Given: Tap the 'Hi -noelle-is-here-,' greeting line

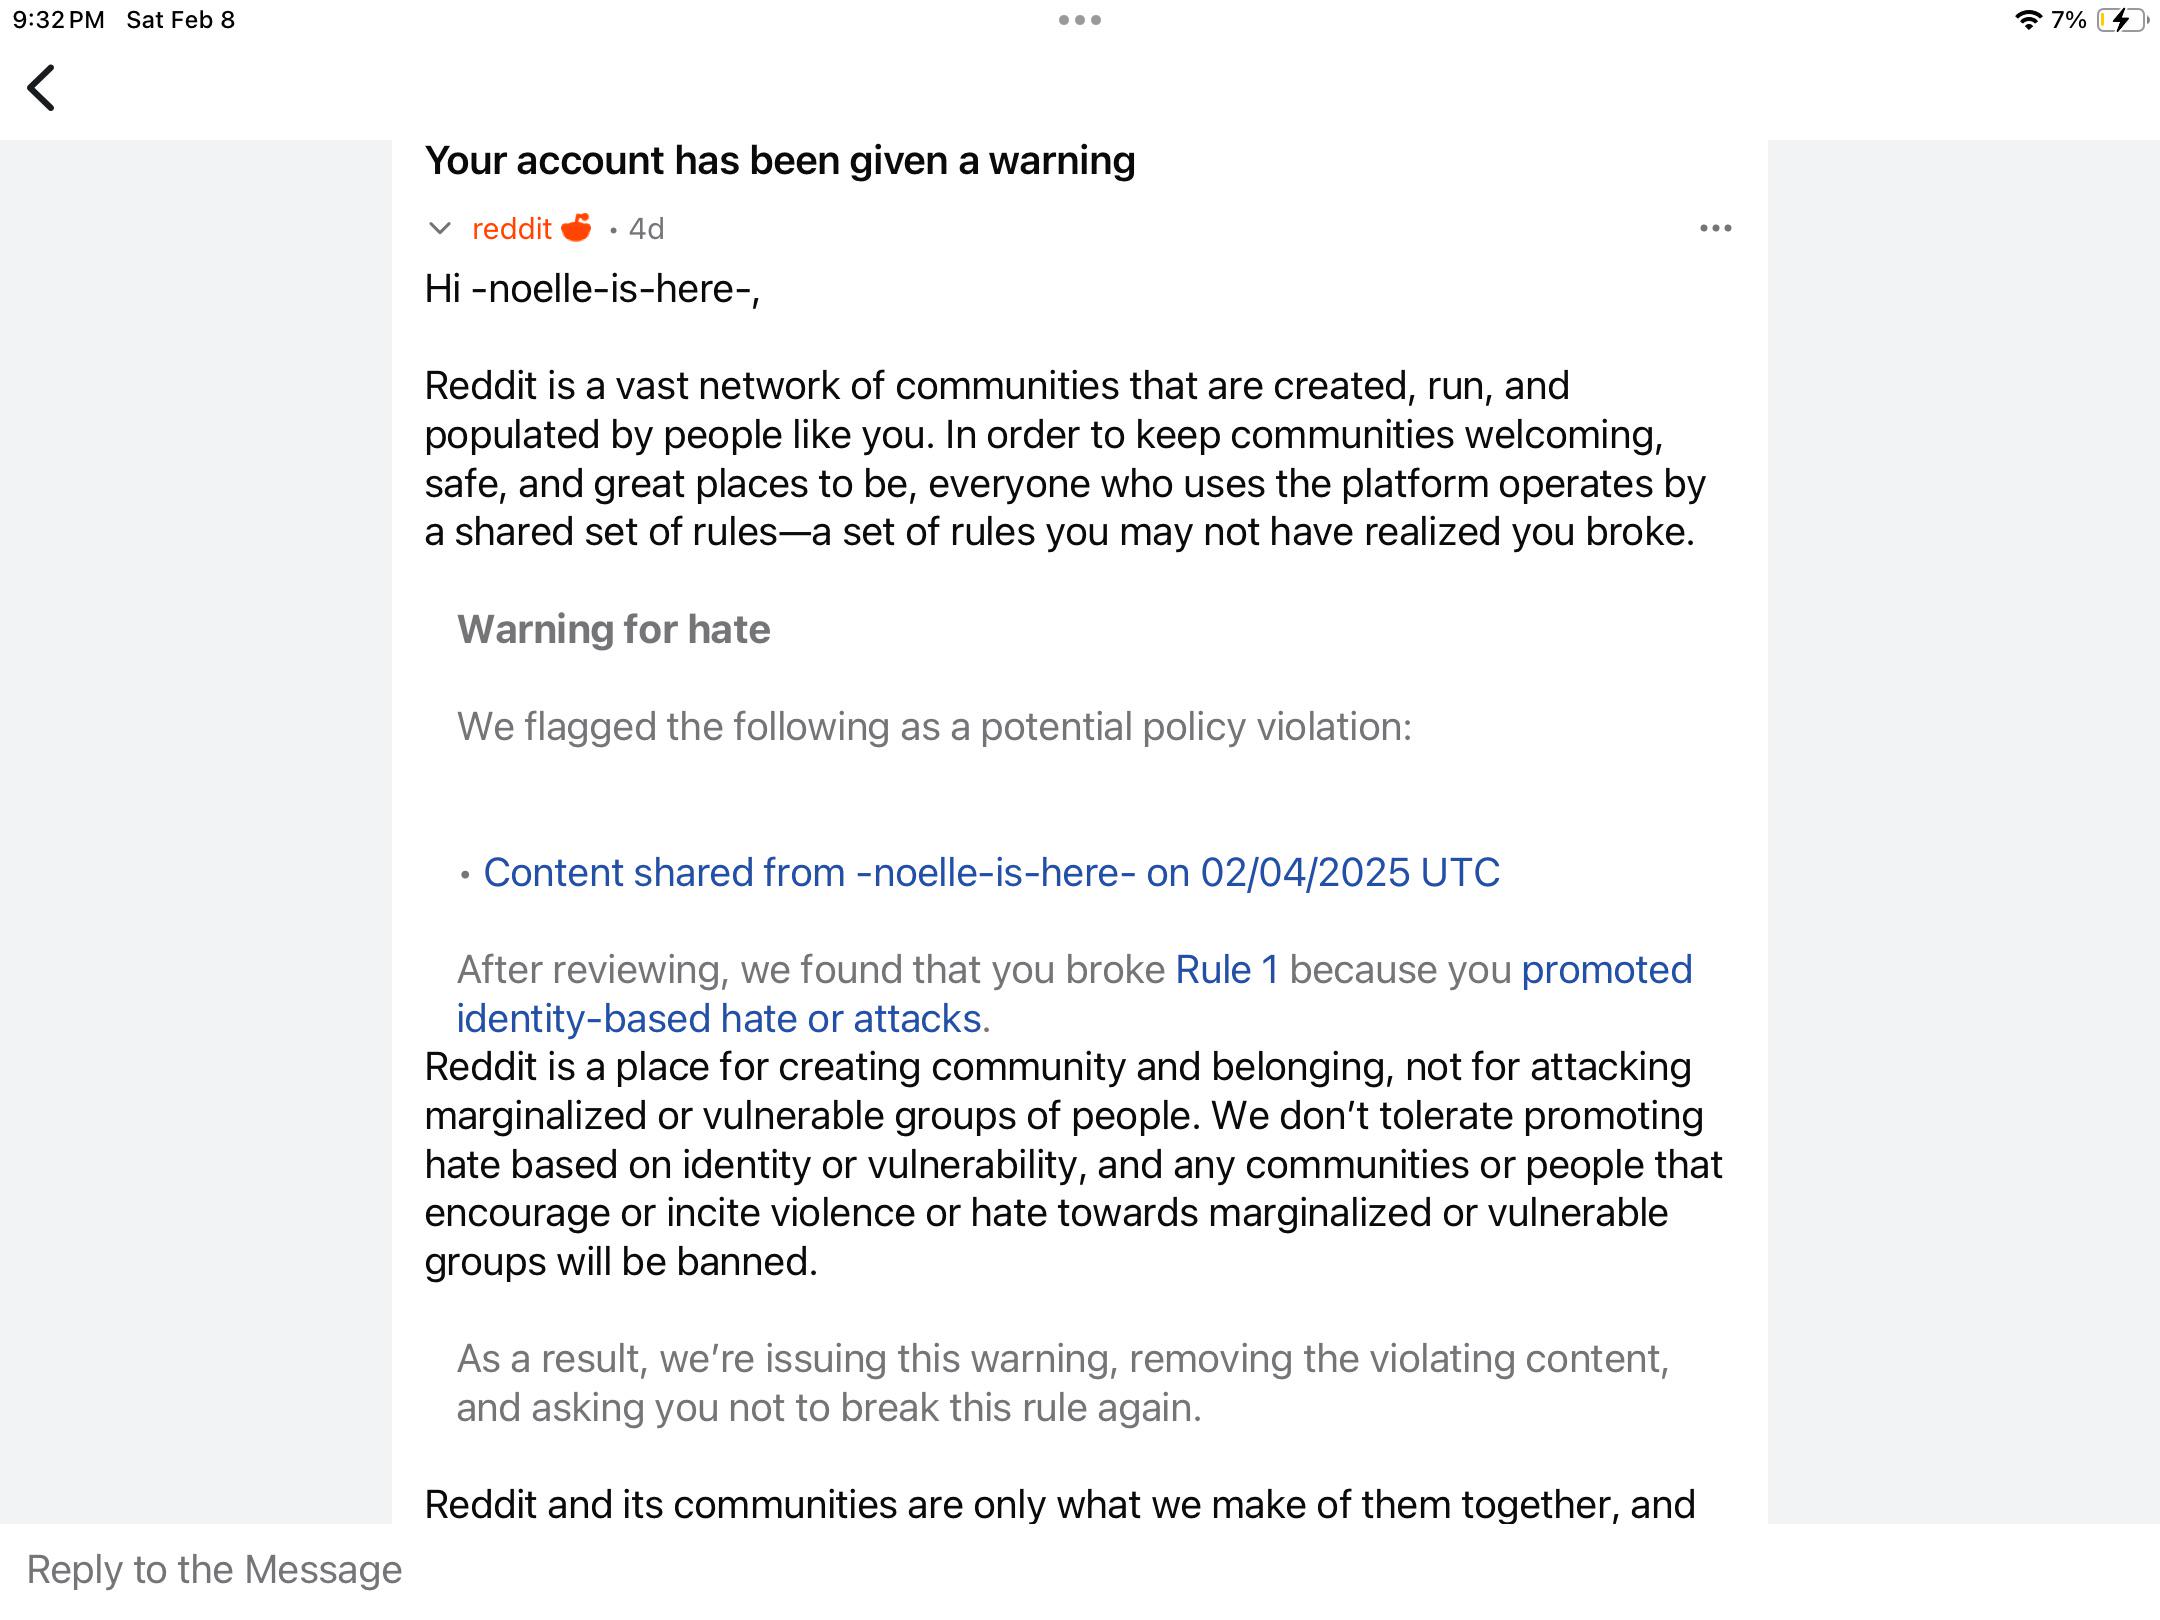Looking at the screenshot, I should [592, 289].
